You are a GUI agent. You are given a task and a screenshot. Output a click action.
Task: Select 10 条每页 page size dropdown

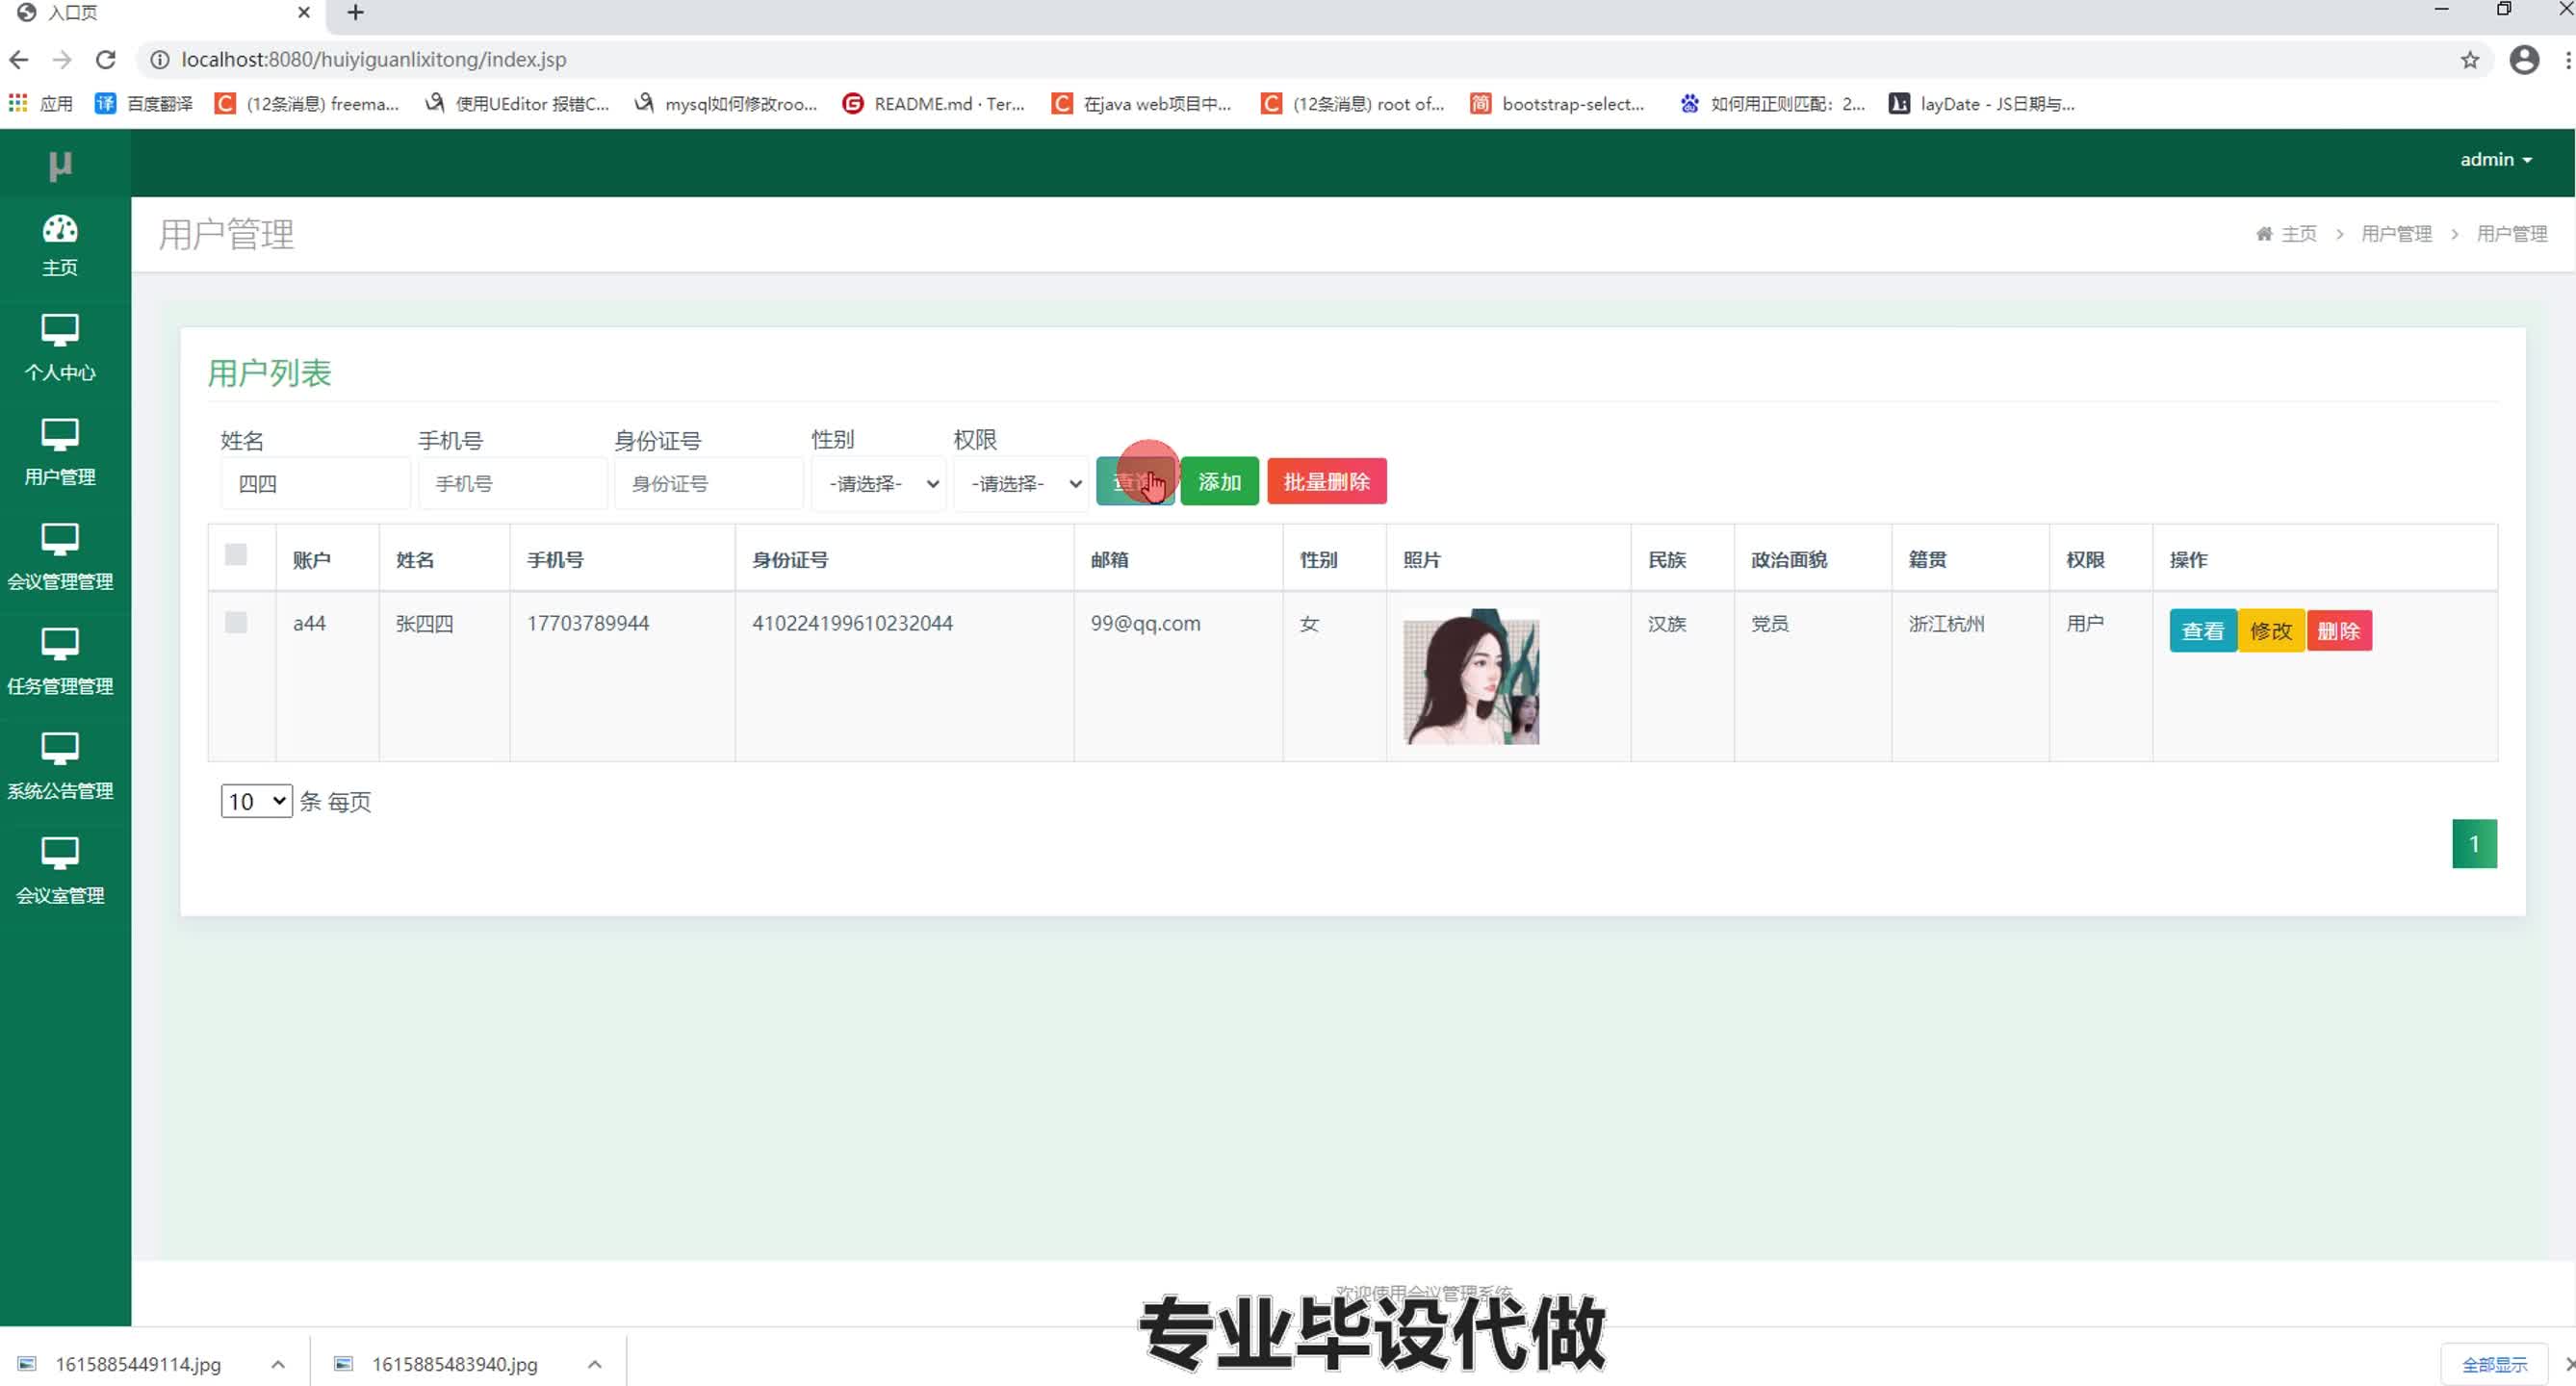point(254,801)
